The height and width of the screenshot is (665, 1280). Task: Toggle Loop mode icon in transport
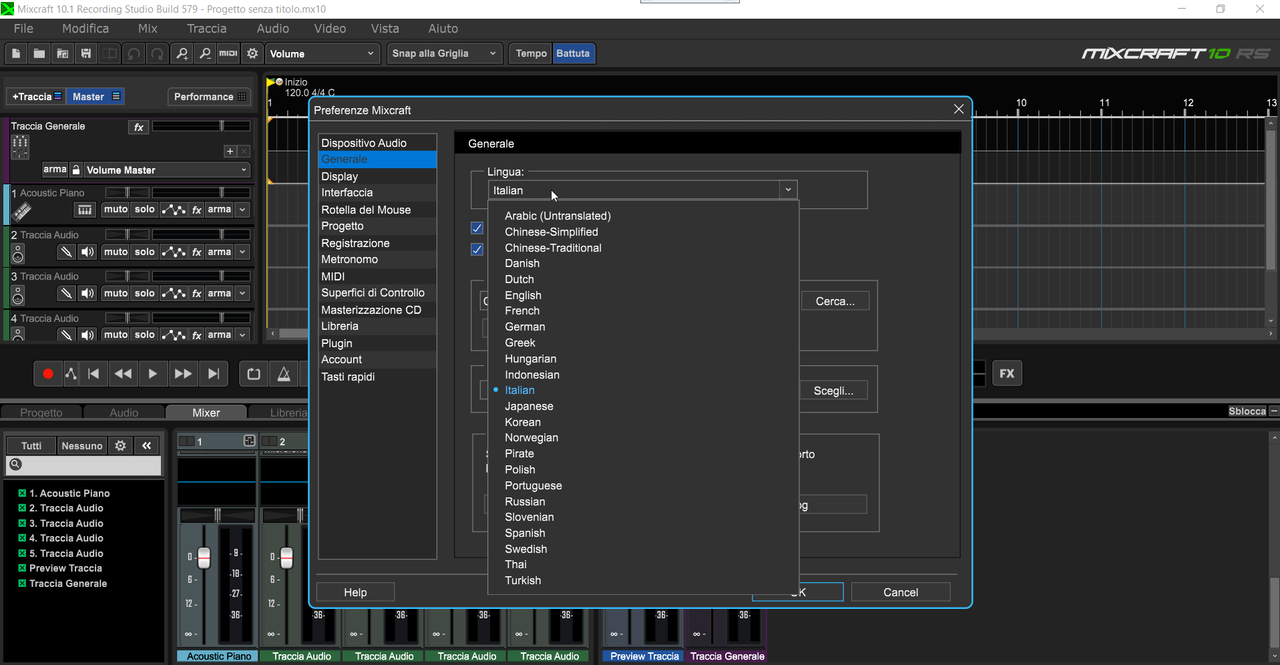pos(254,374)
